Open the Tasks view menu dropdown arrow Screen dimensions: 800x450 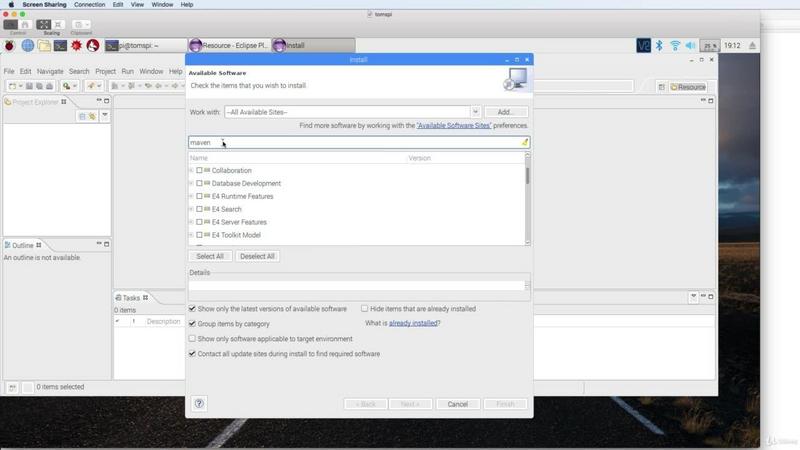point(693,296)
